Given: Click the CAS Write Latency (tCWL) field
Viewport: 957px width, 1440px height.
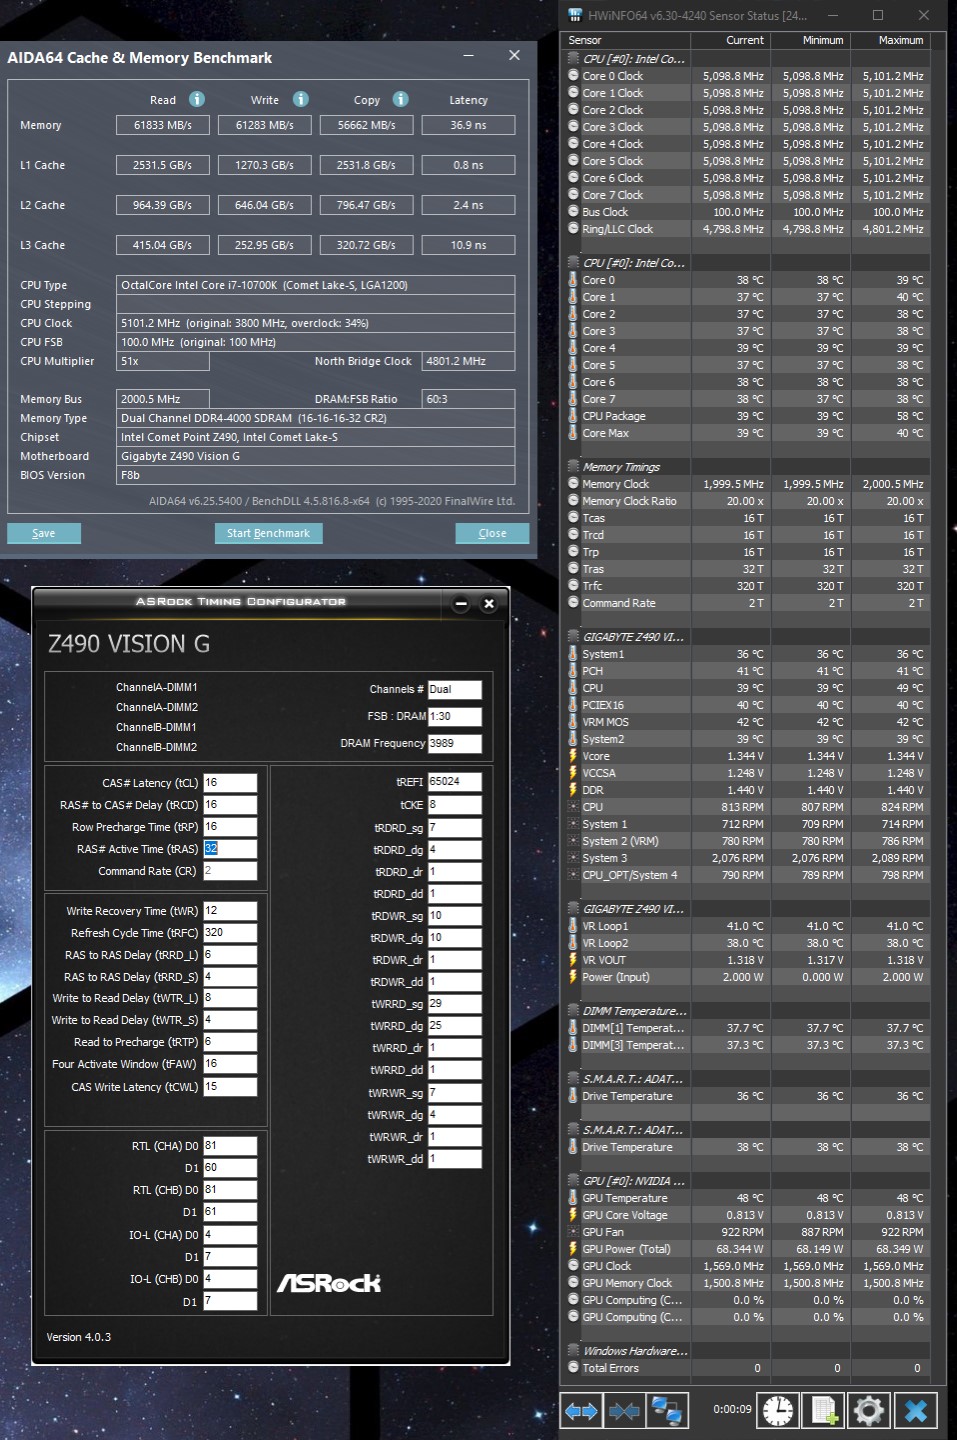Looking at the screenshot, I should [230, 1087].
